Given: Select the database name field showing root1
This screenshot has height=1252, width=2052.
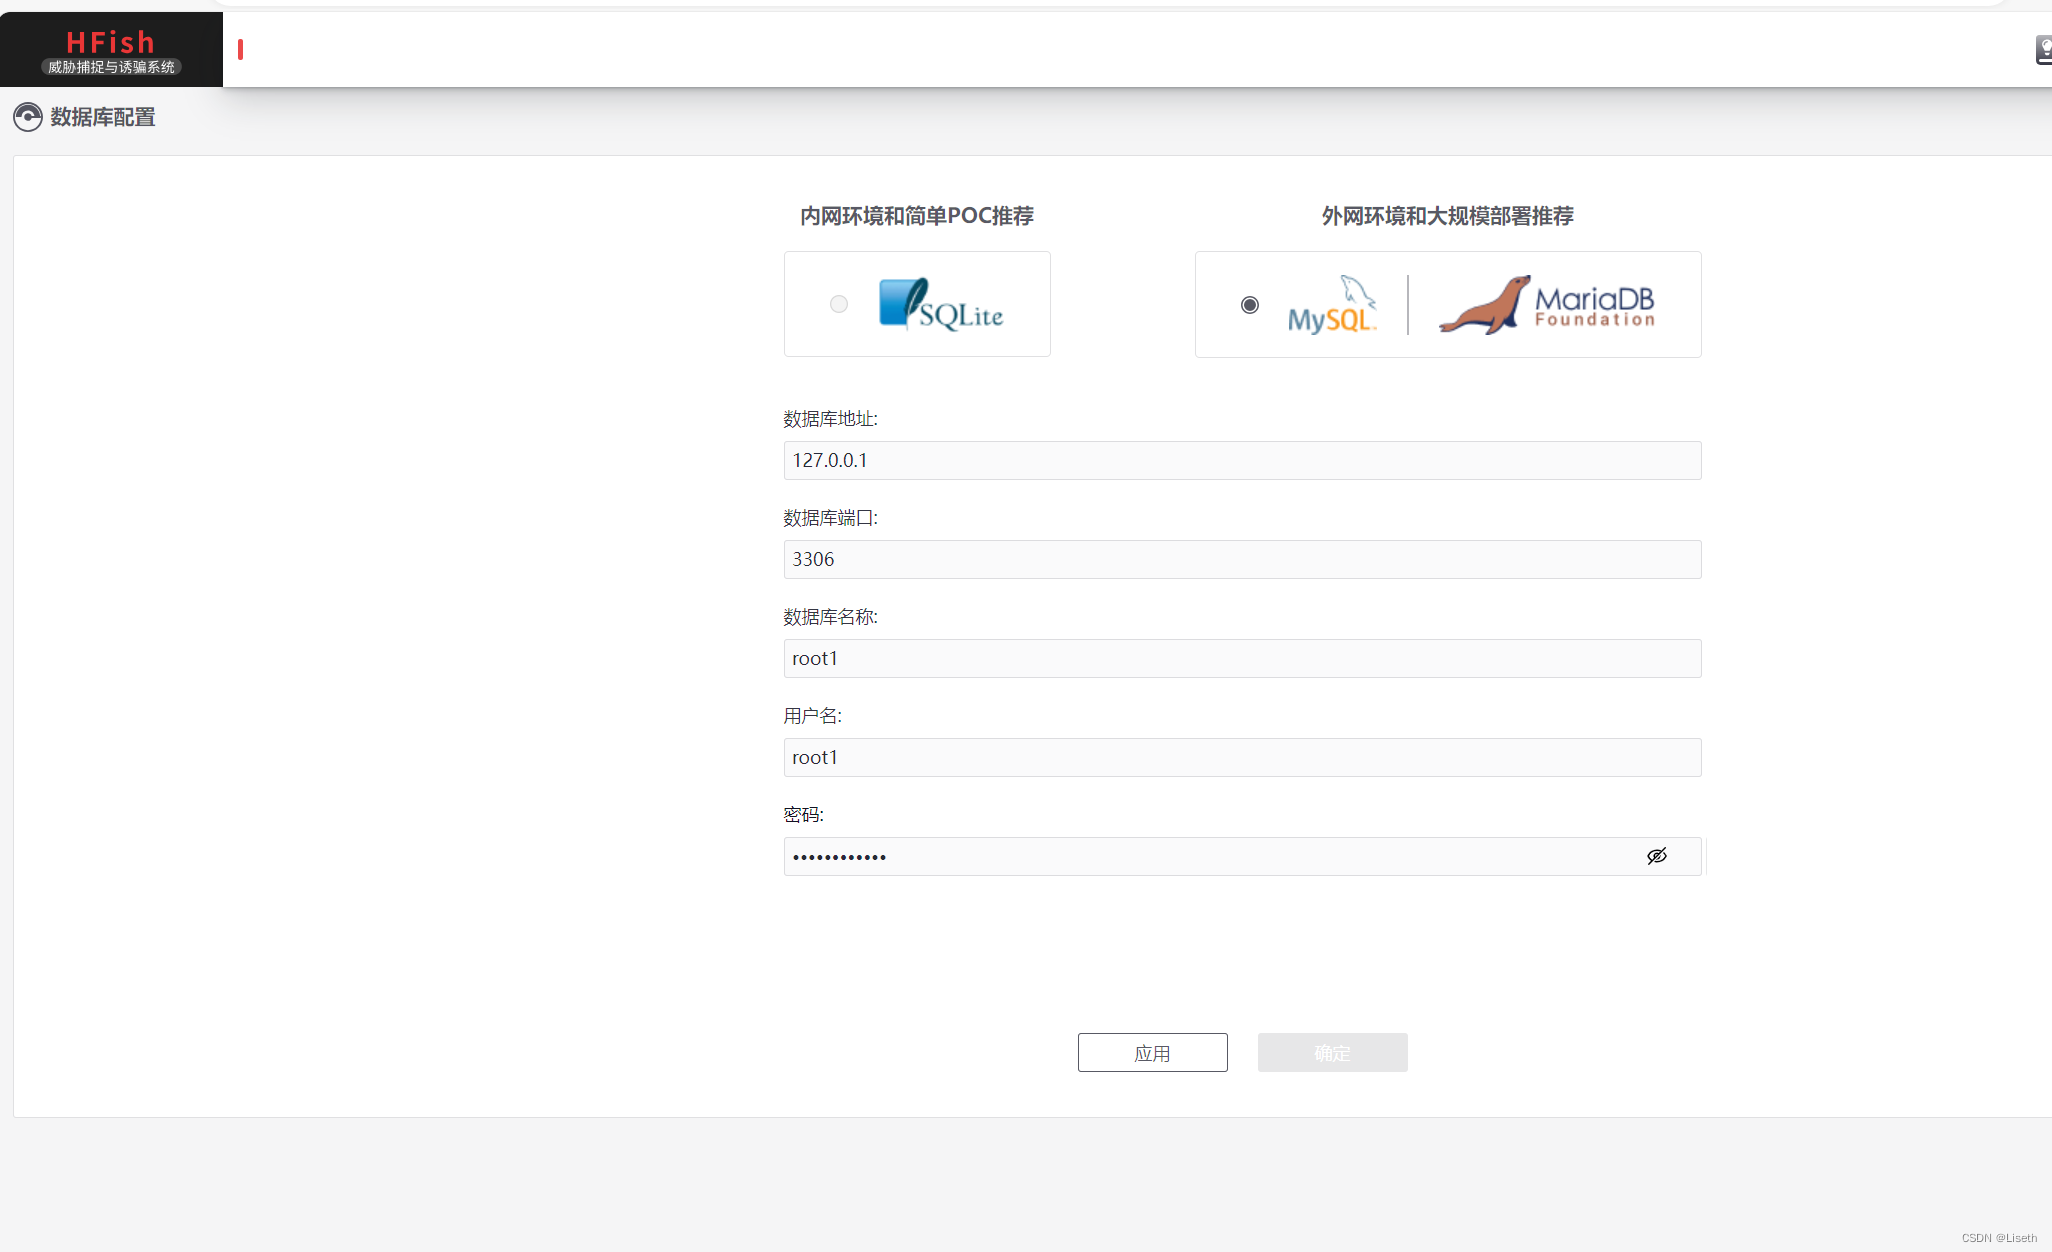Looking at the screenshot, I should 1242,658.
